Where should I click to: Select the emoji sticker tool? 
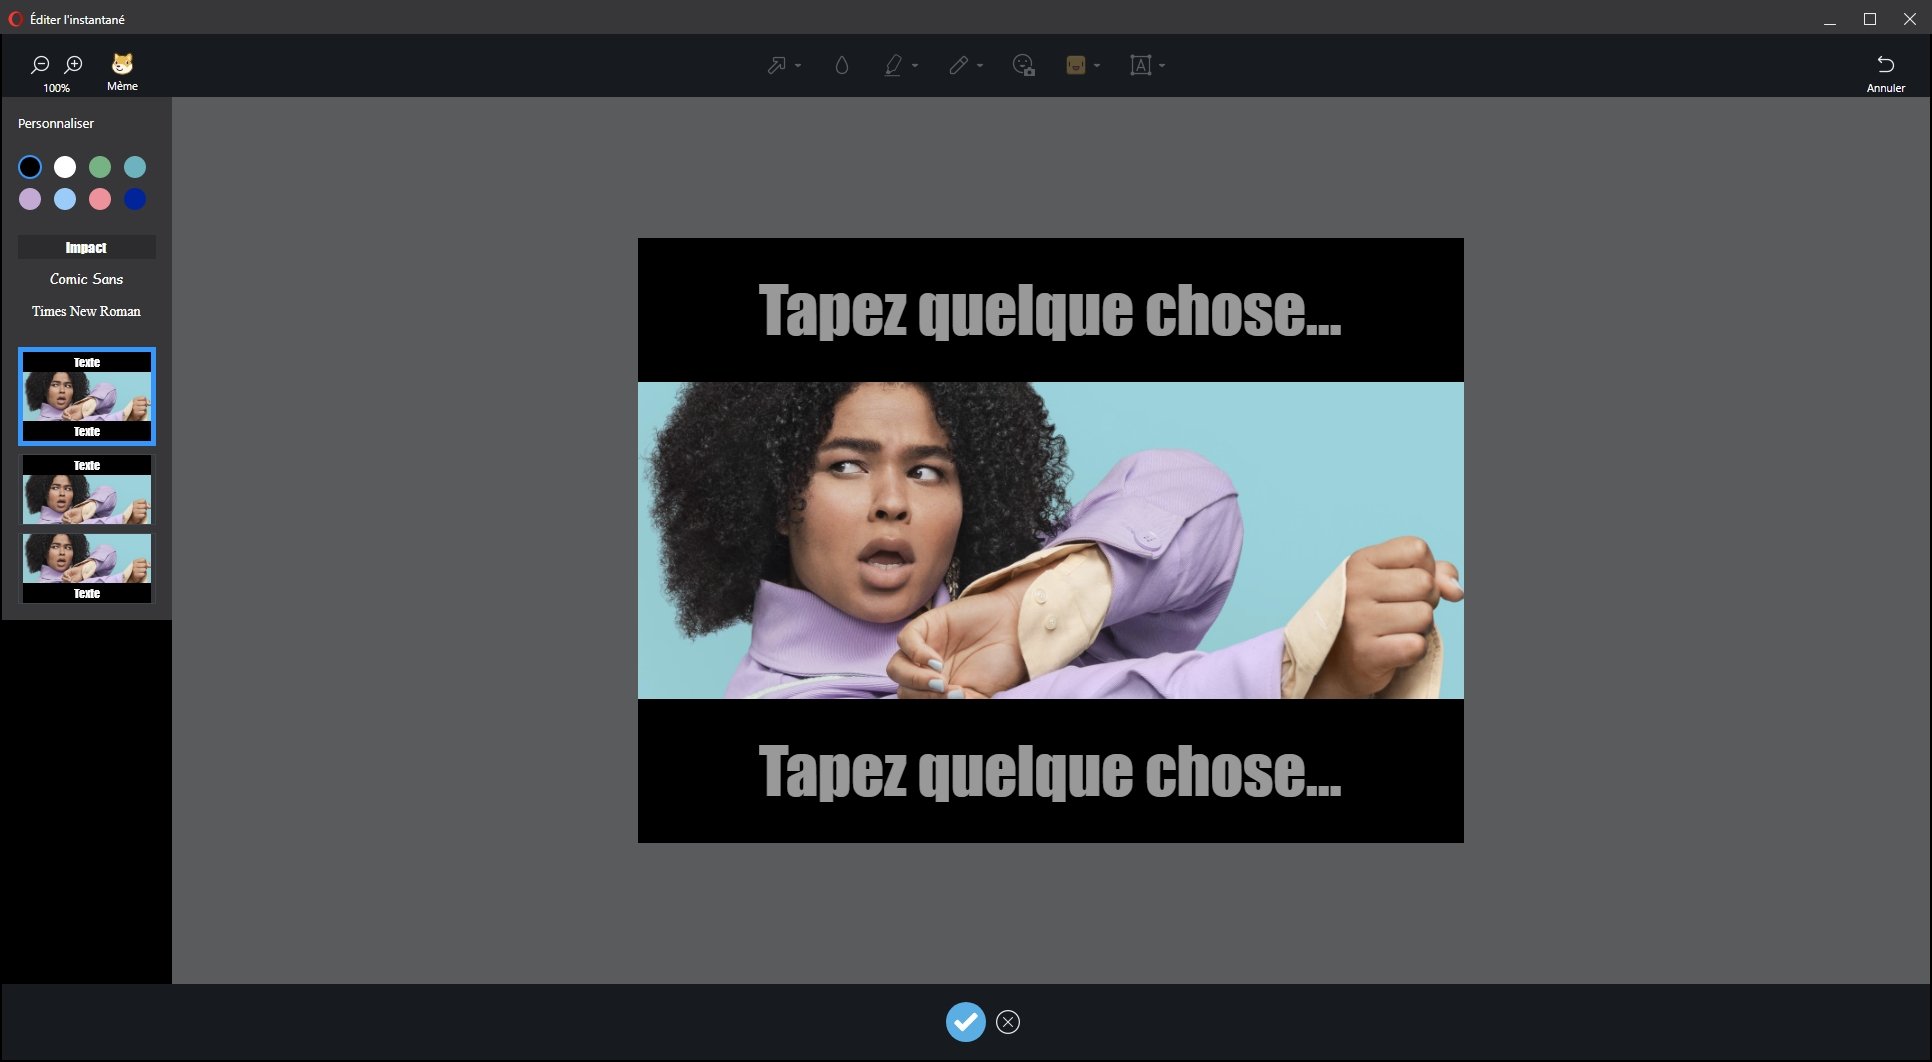click(1076, 66)
